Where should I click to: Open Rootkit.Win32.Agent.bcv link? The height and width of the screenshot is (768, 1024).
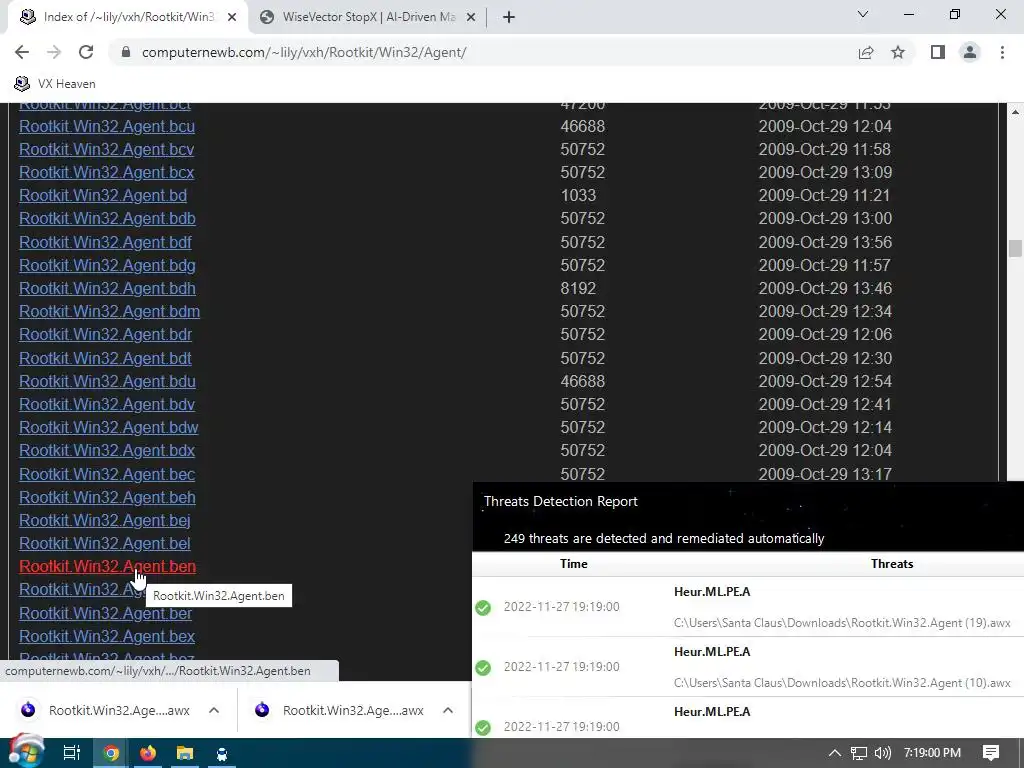pyautogui.click(x=106, y=150)
